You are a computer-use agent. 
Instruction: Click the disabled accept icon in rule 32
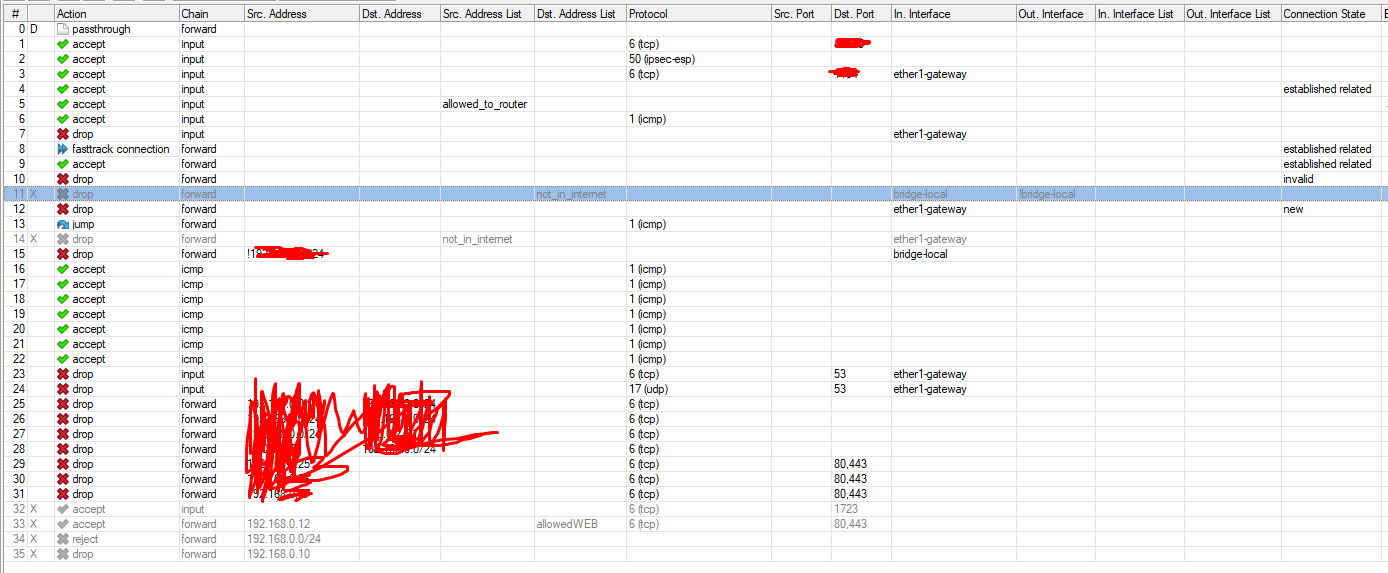point(63,509)
